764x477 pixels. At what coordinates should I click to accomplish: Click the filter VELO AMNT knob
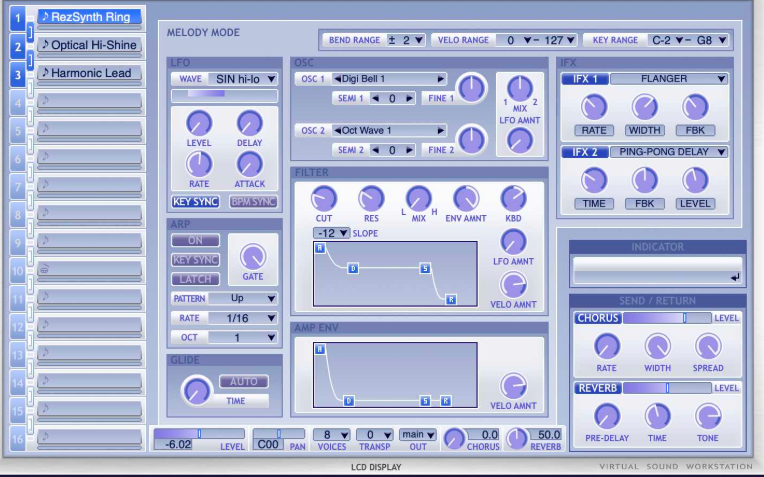[514, 285]
